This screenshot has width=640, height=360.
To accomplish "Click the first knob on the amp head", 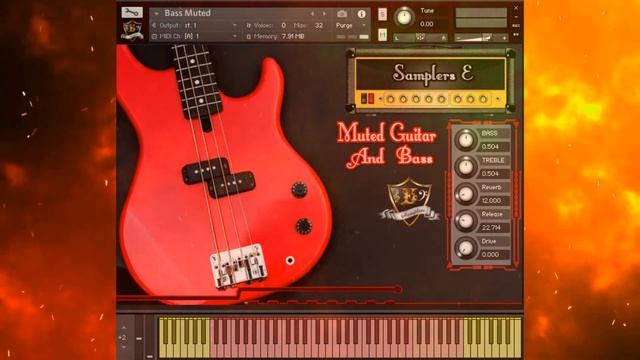I will [390, 99].
